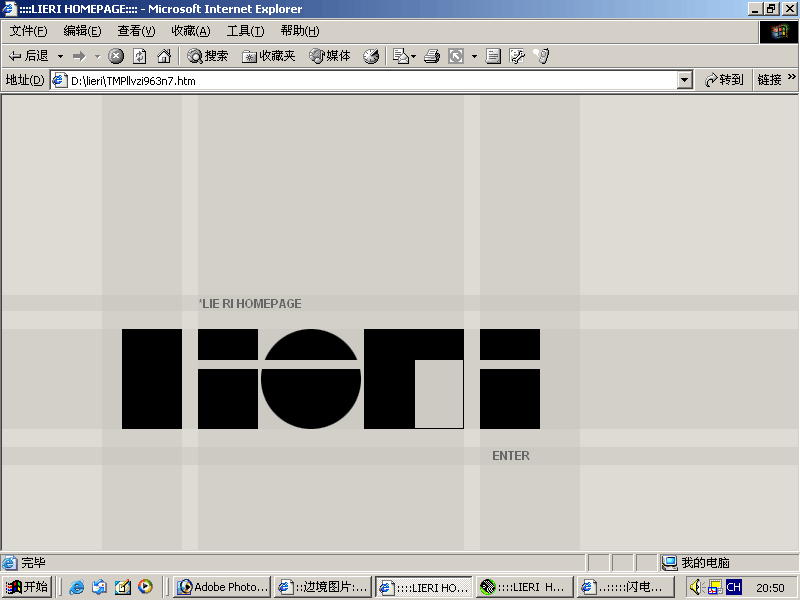Click the address bar URL field
This screenshot has height=600, width=800.
click(370, 80)
